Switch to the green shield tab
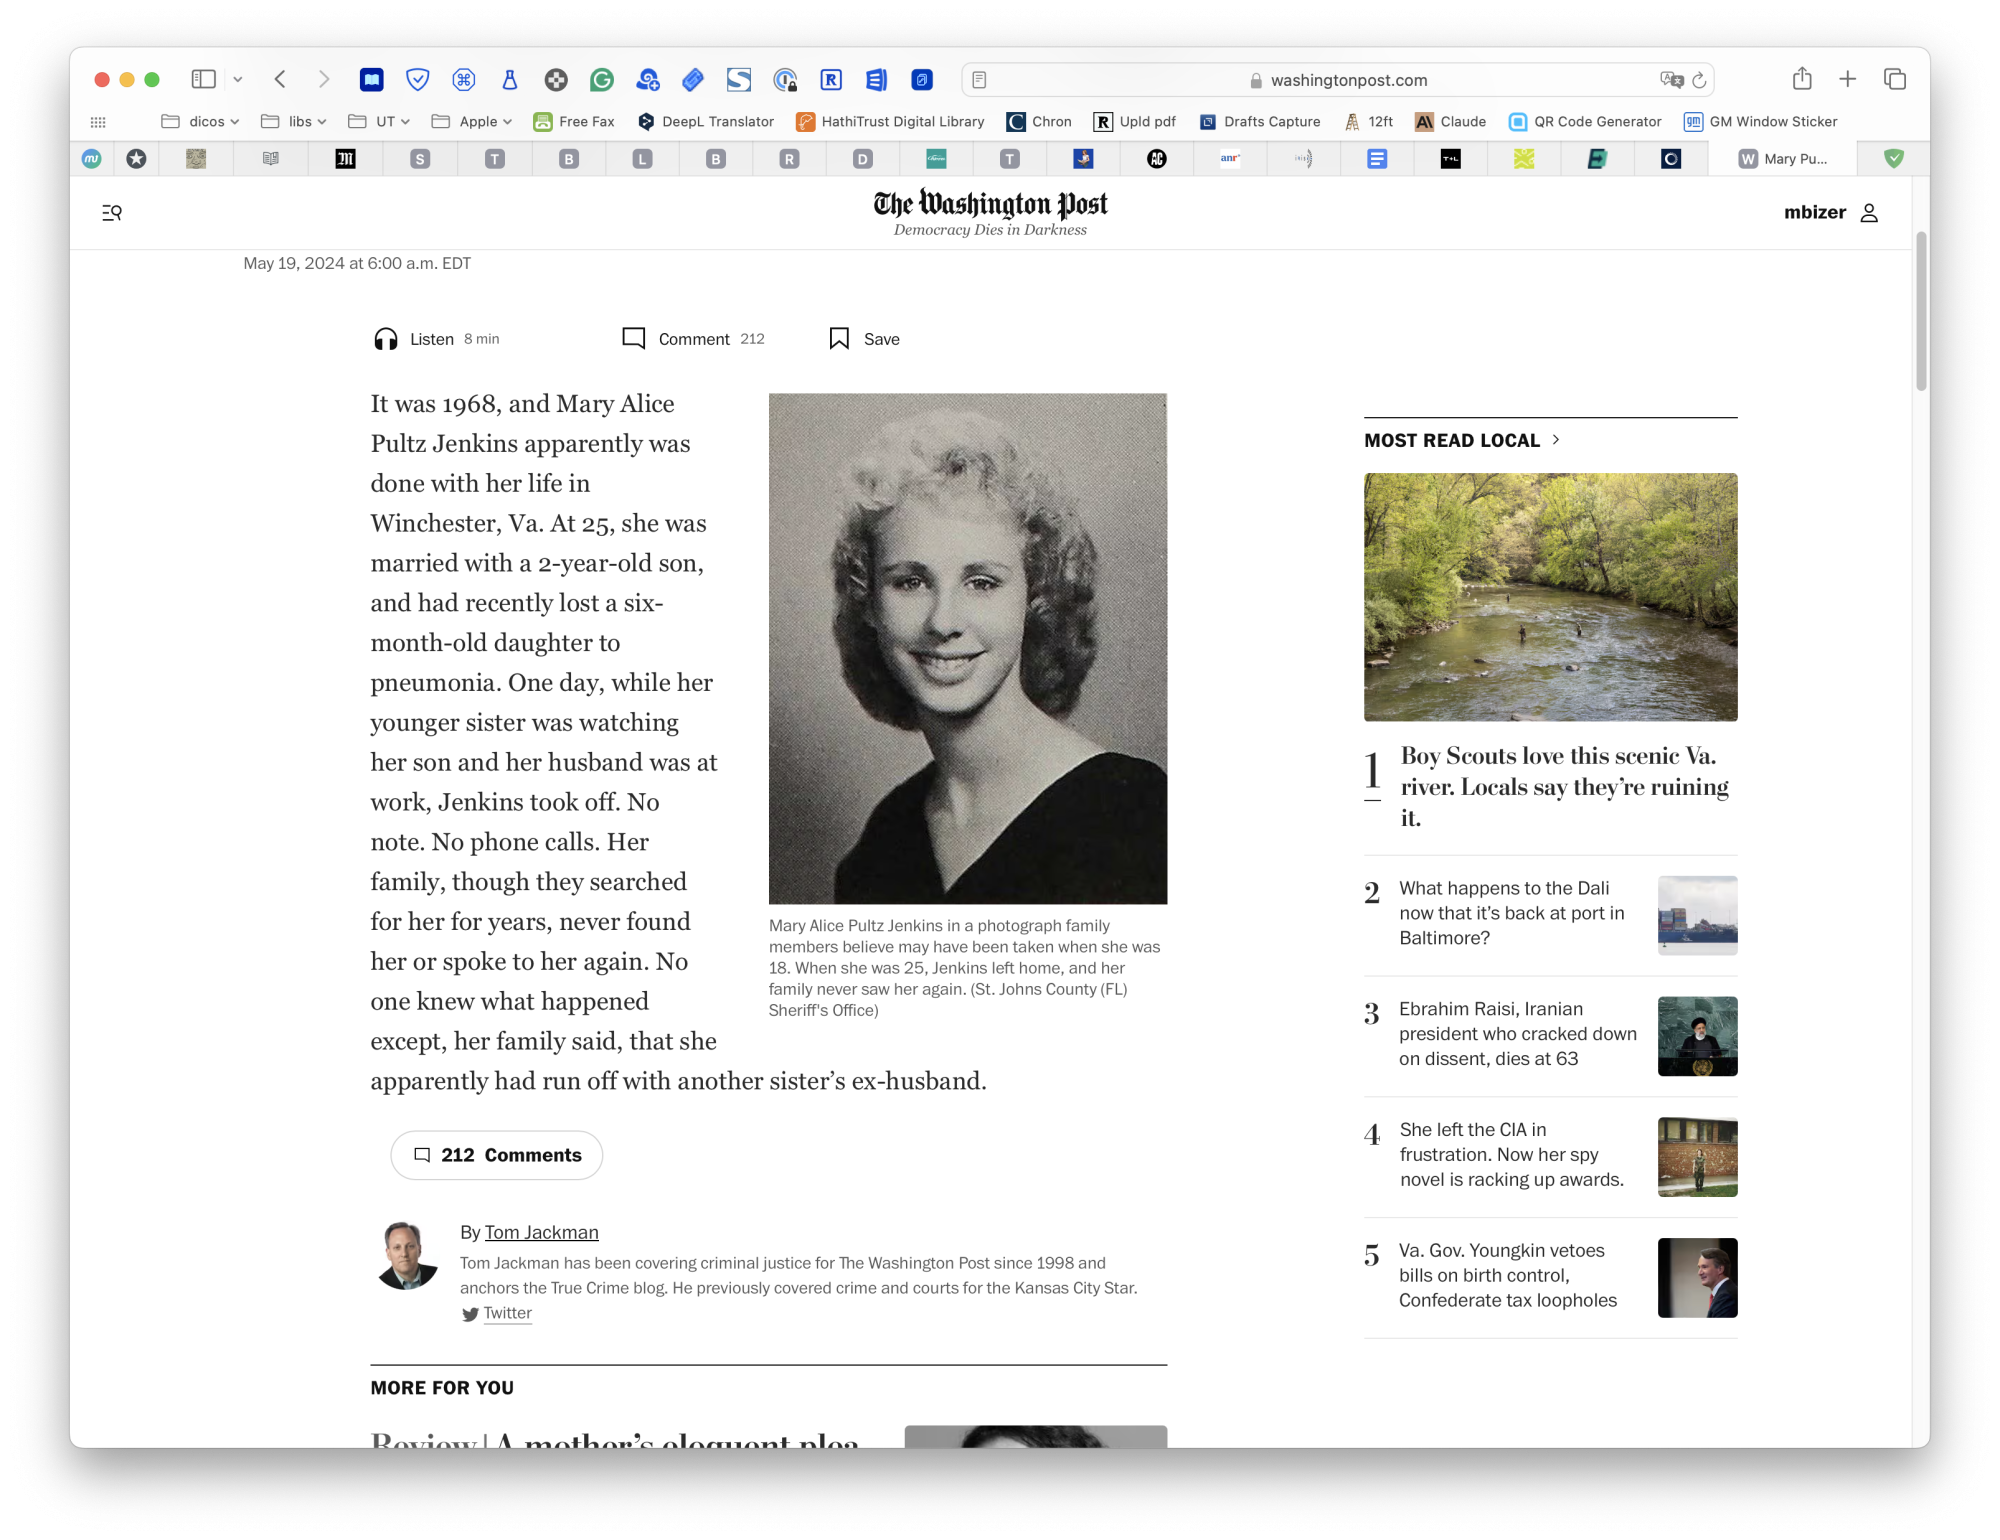This screenshot has width=2000, height=1540. click(1894, 159)
